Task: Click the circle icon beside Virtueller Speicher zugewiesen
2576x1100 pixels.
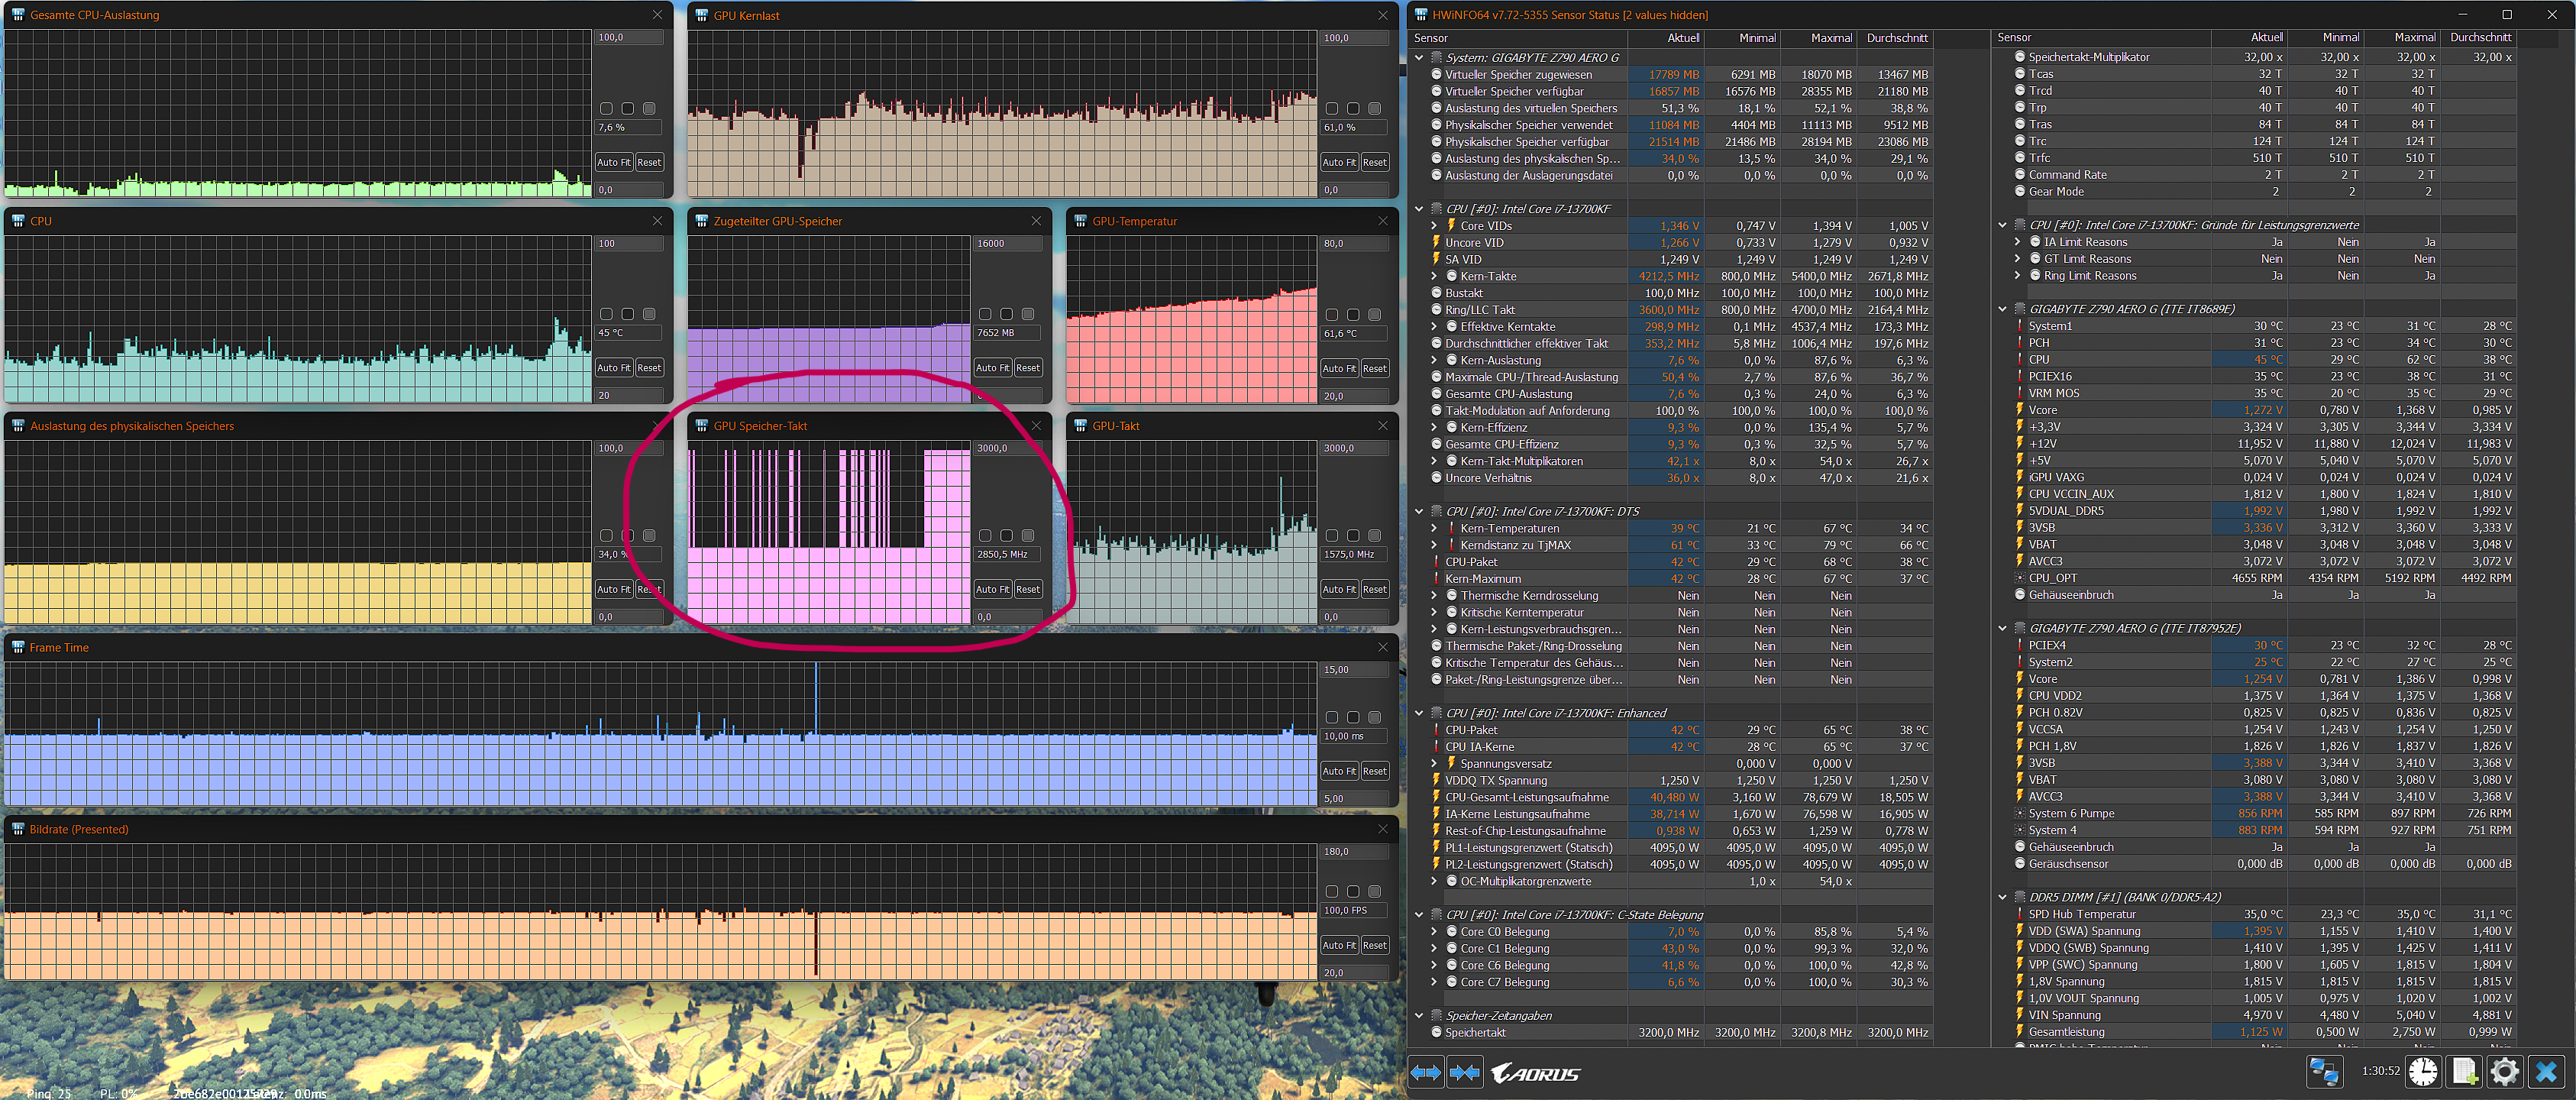Action: point(1436,74)
